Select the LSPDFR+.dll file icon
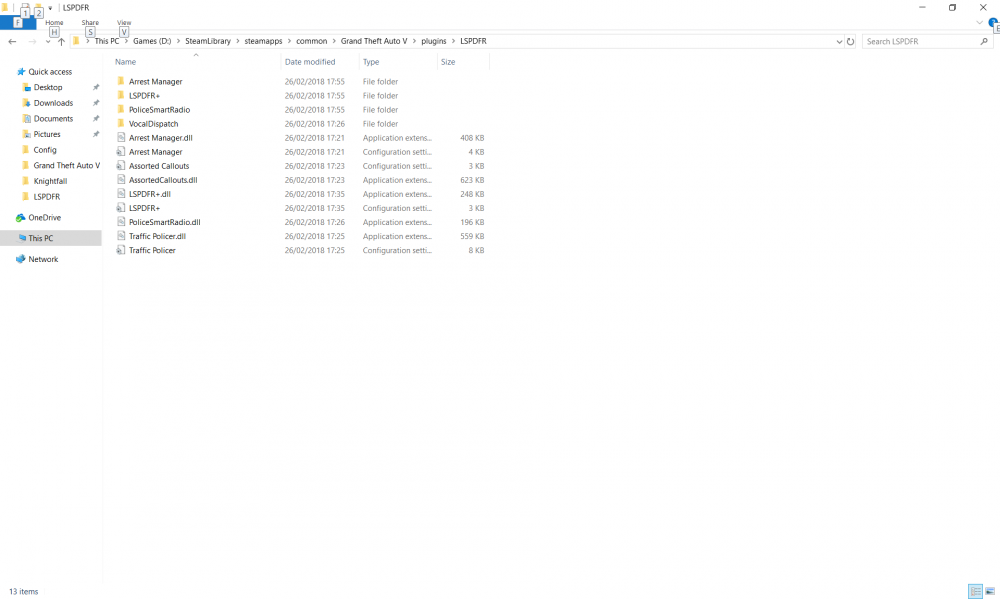 click(x=121, y=193)
